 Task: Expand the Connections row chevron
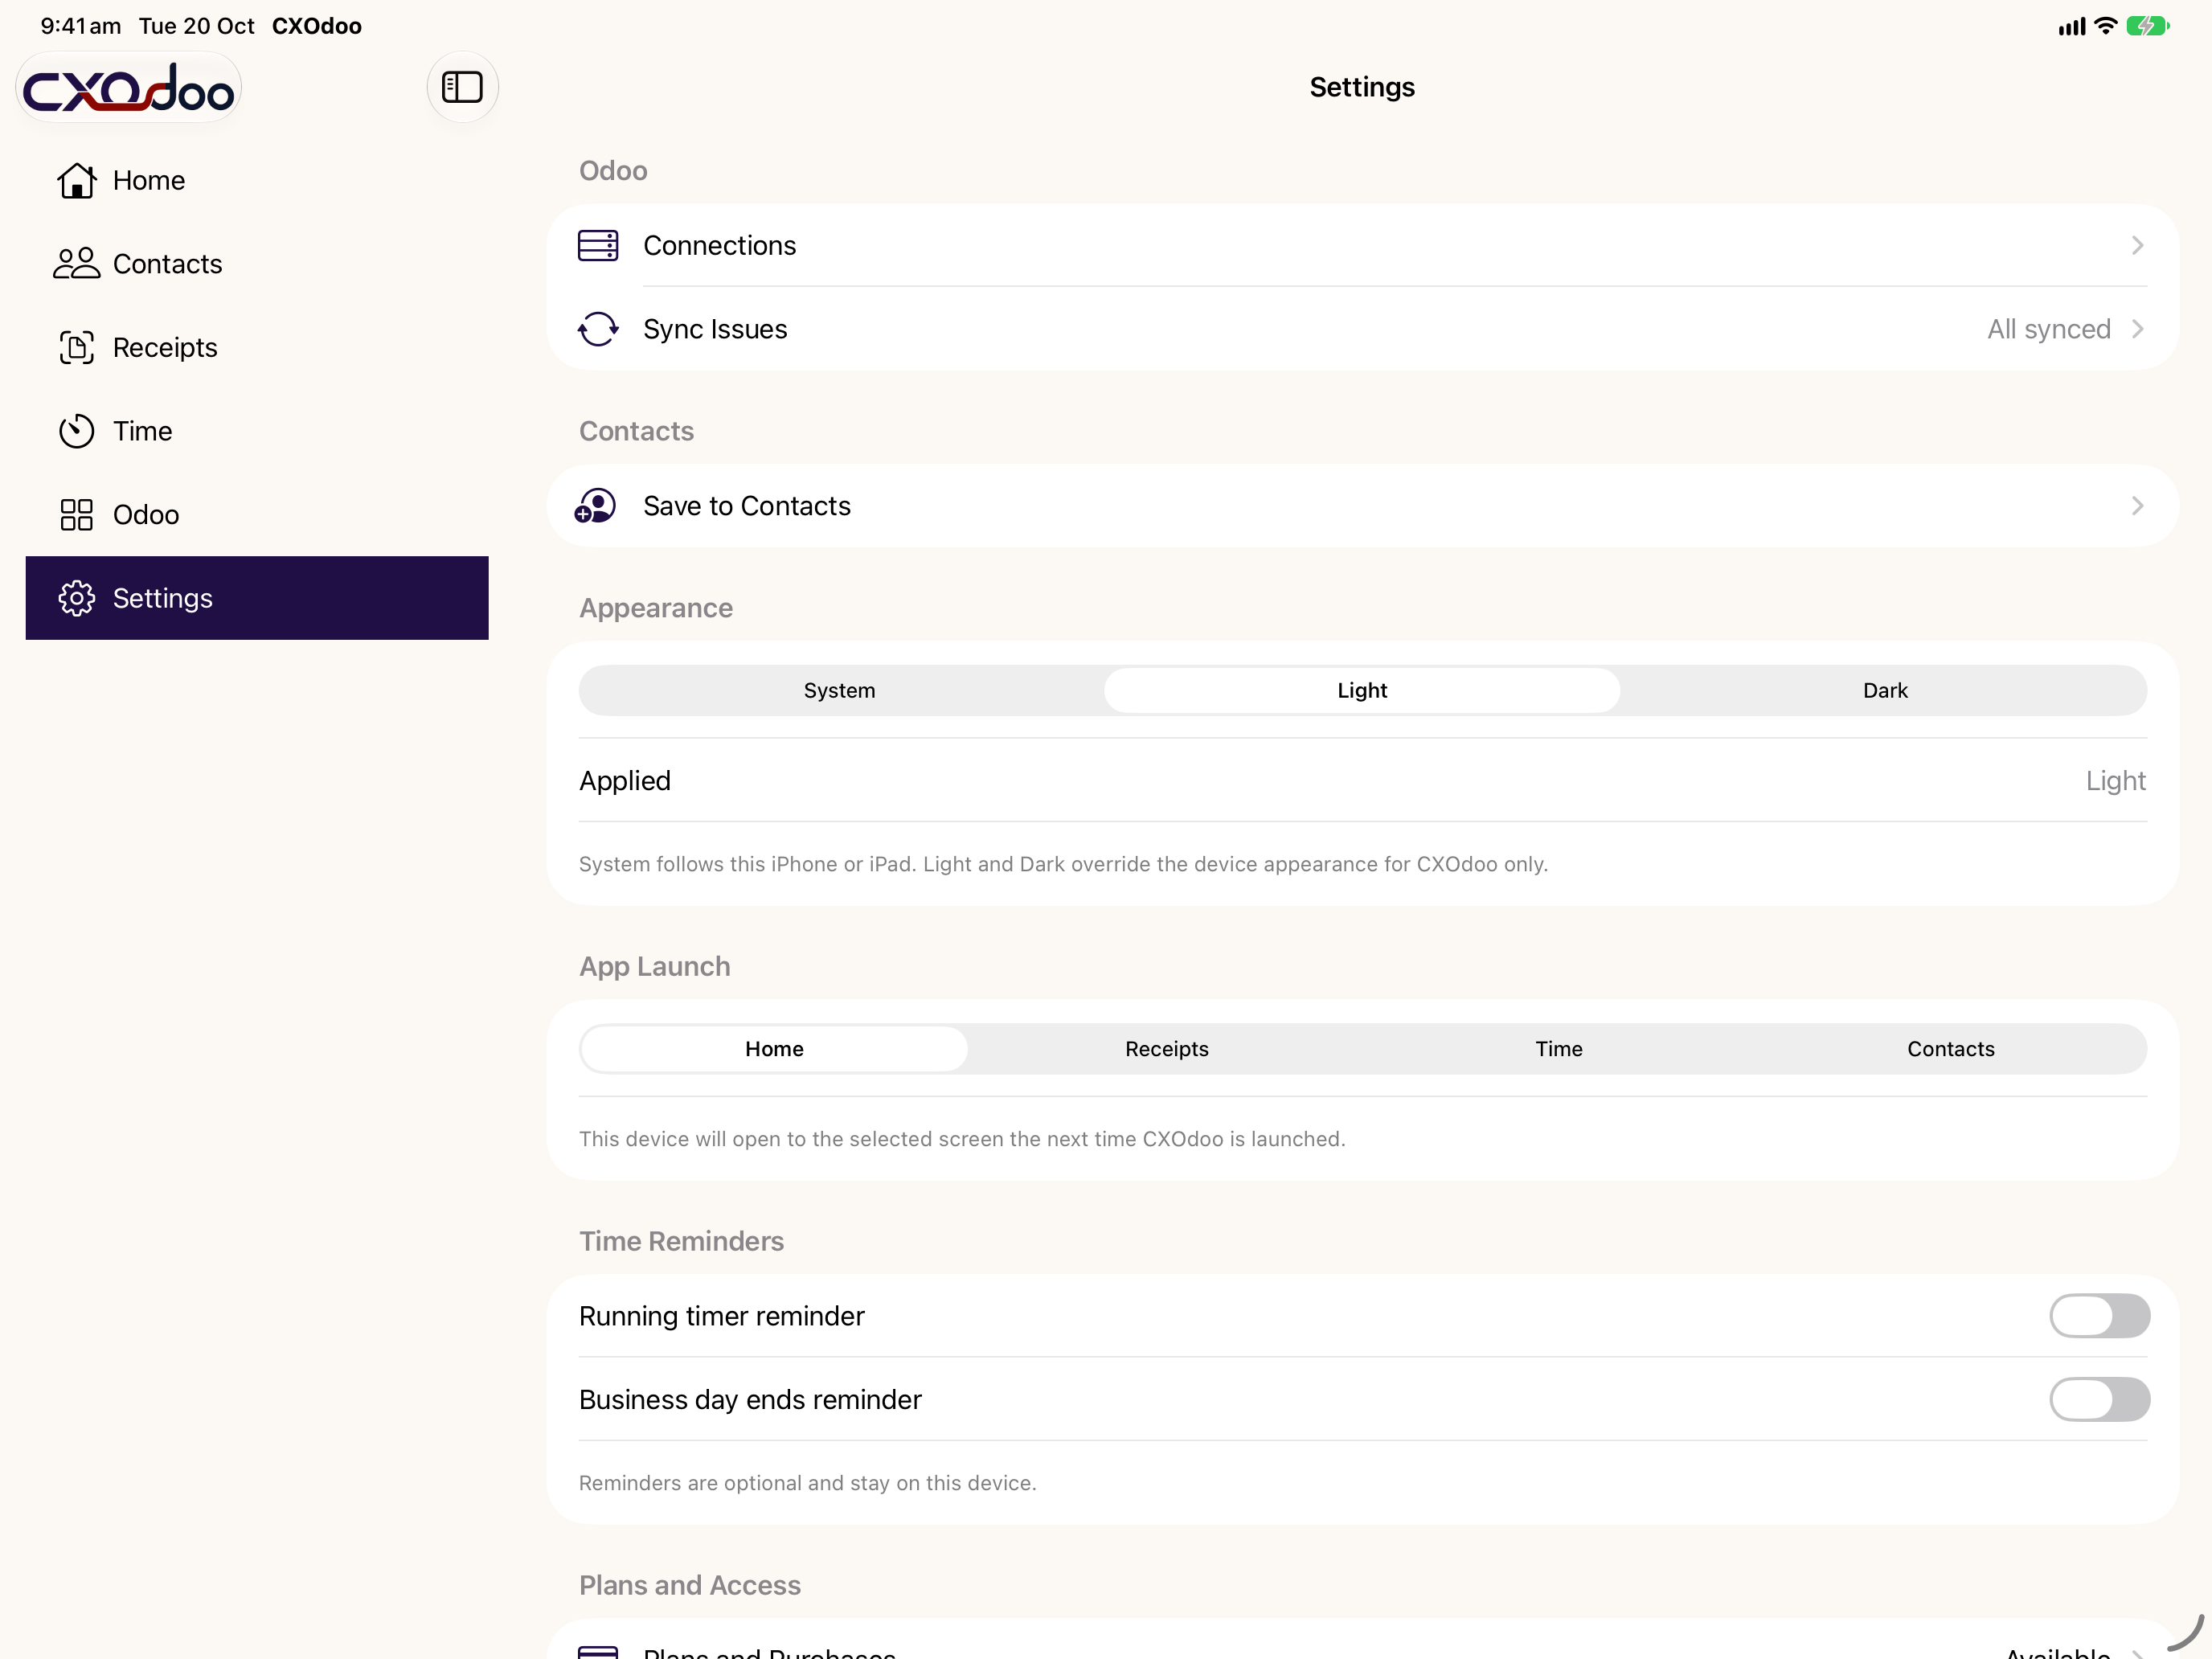2137,245
